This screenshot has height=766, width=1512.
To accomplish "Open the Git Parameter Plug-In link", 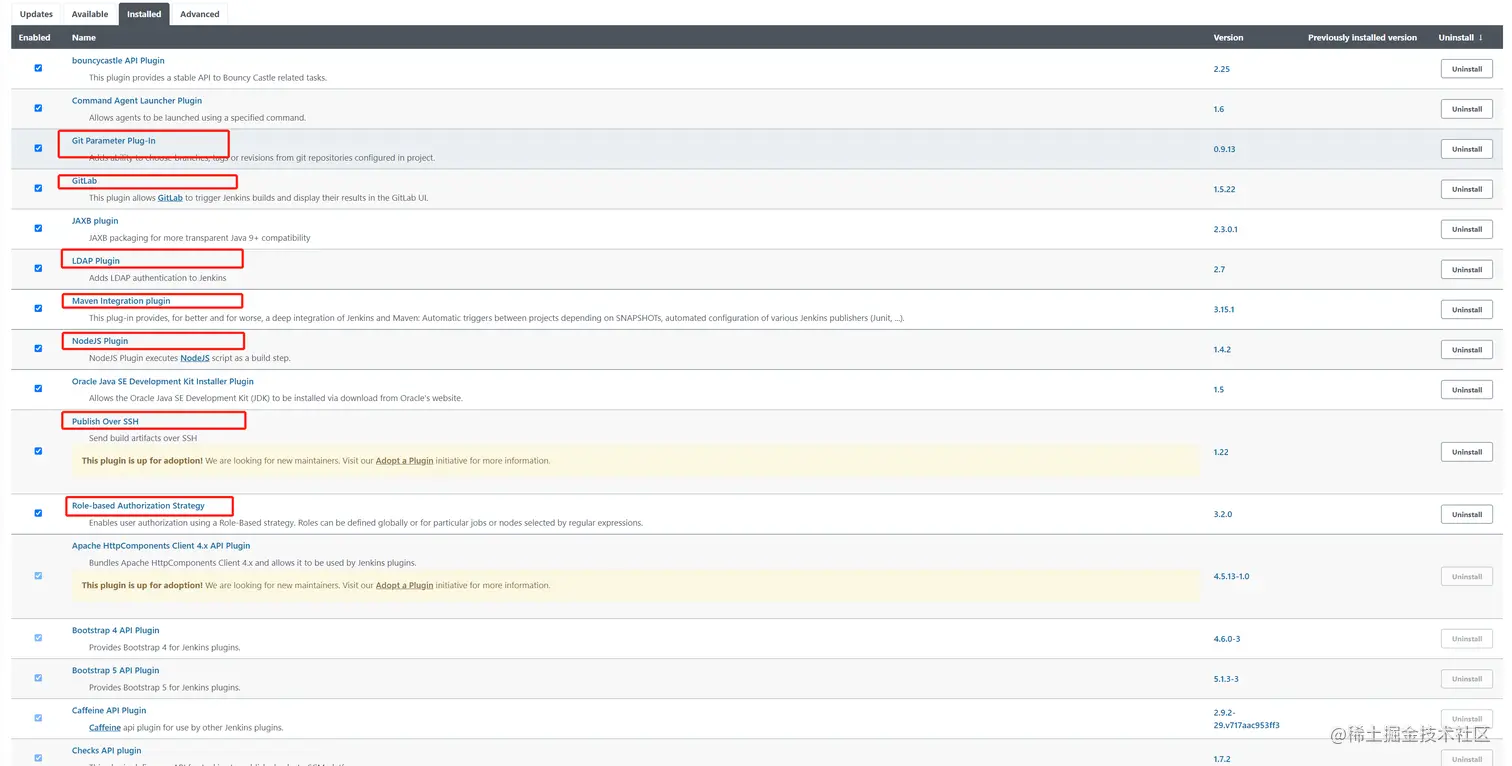I will click(x=114, y=141).
